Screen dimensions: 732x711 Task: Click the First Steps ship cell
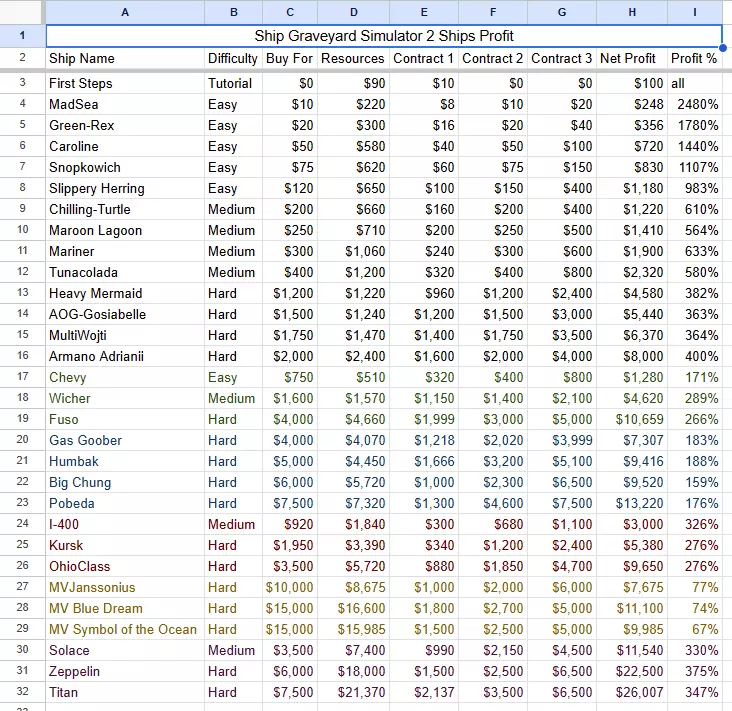click(x=81, y=84)
